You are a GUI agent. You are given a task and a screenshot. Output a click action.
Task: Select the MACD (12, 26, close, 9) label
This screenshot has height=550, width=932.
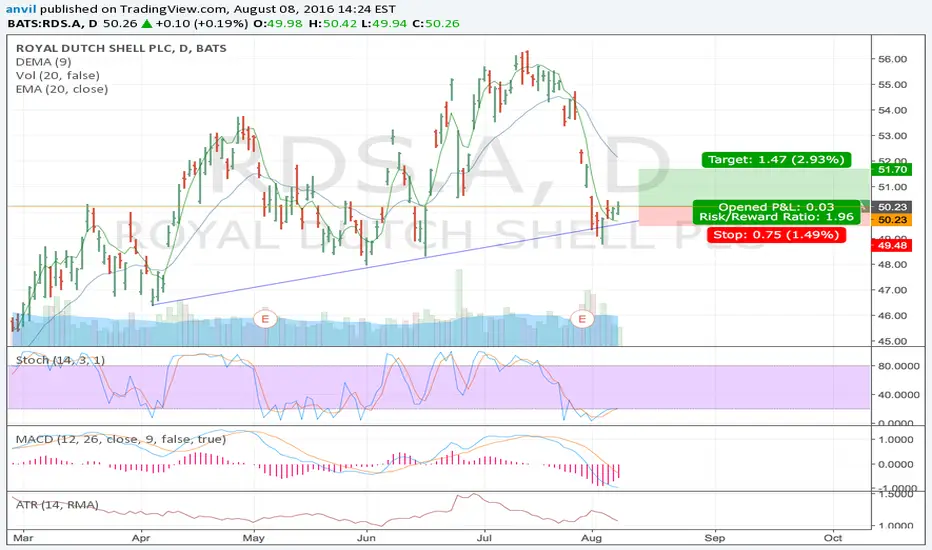coord(121,439)
